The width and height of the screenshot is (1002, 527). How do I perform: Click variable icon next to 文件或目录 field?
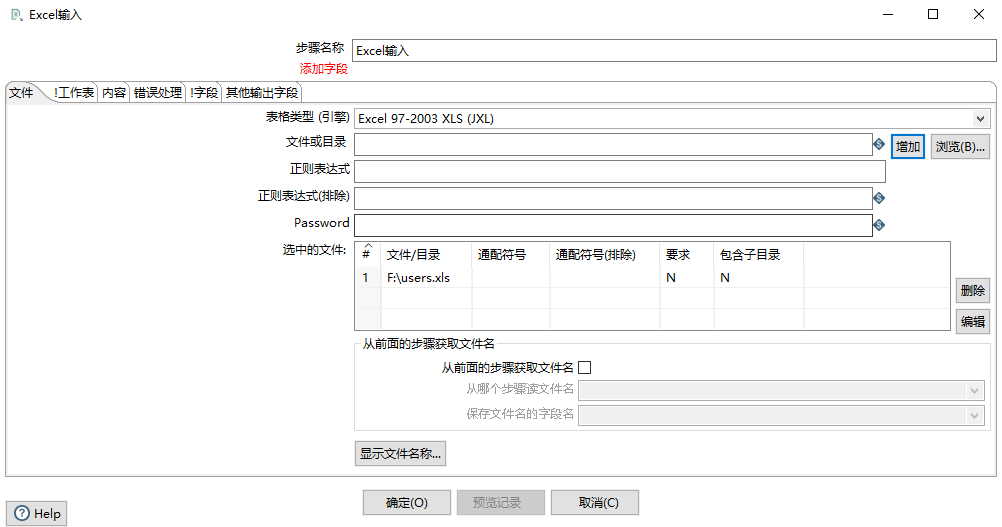[879, 144]
